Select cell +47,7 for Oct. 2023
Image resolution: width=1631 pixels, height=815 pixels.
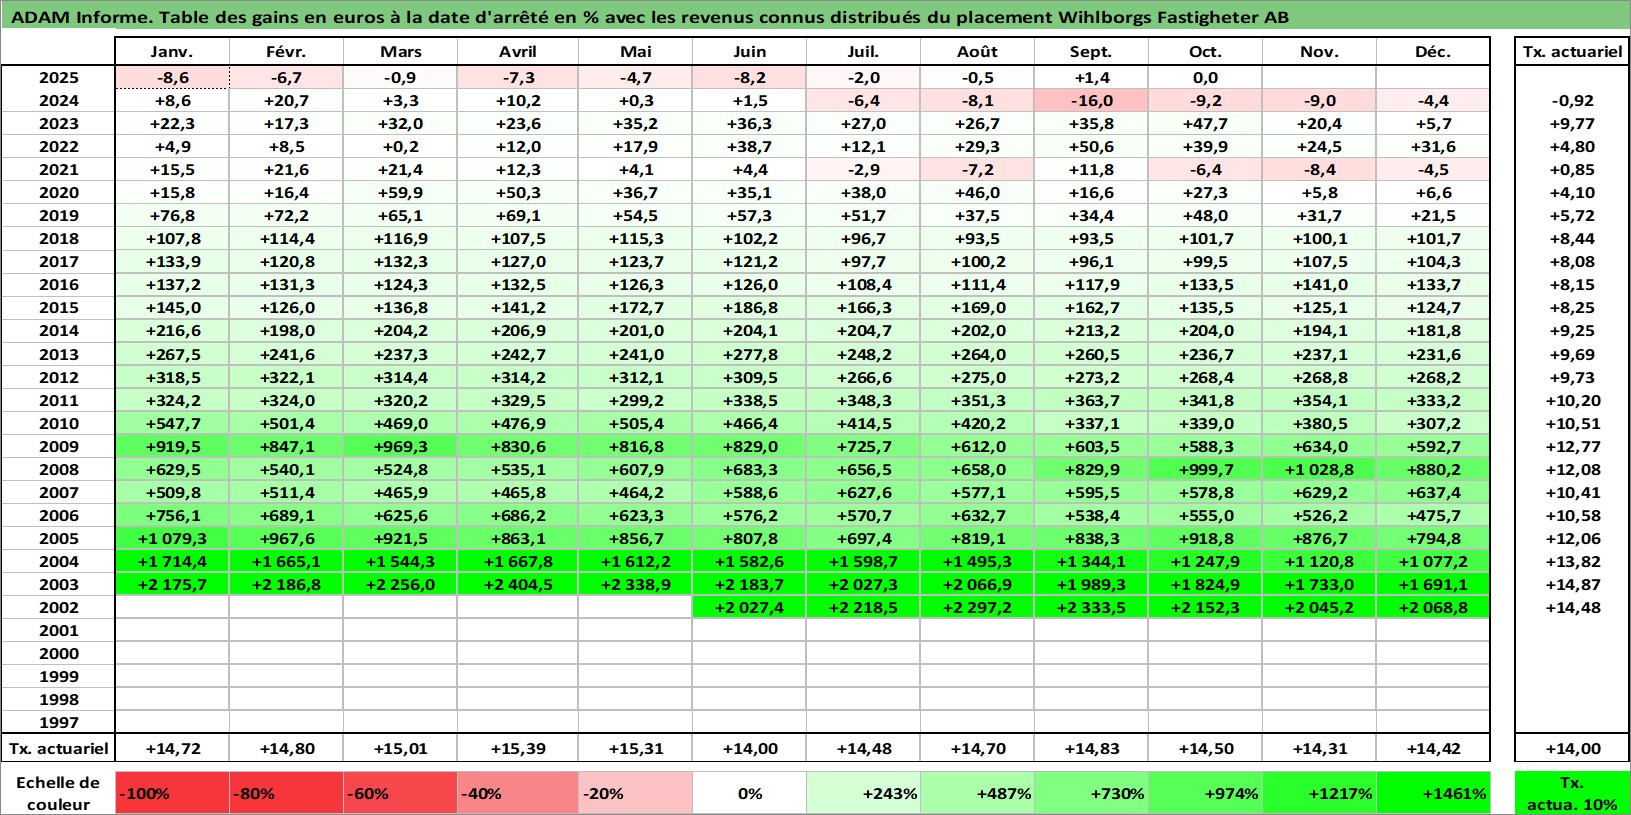pyautogui.click(x=1205, y=123)
